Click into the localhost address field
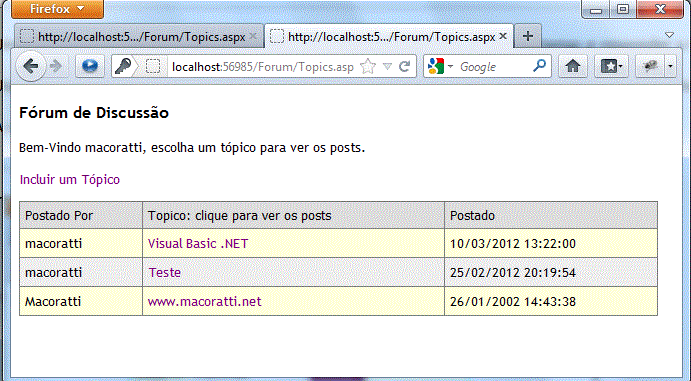Image resolution: width=691 pixels, height=381 pixels. pos(263,67)
